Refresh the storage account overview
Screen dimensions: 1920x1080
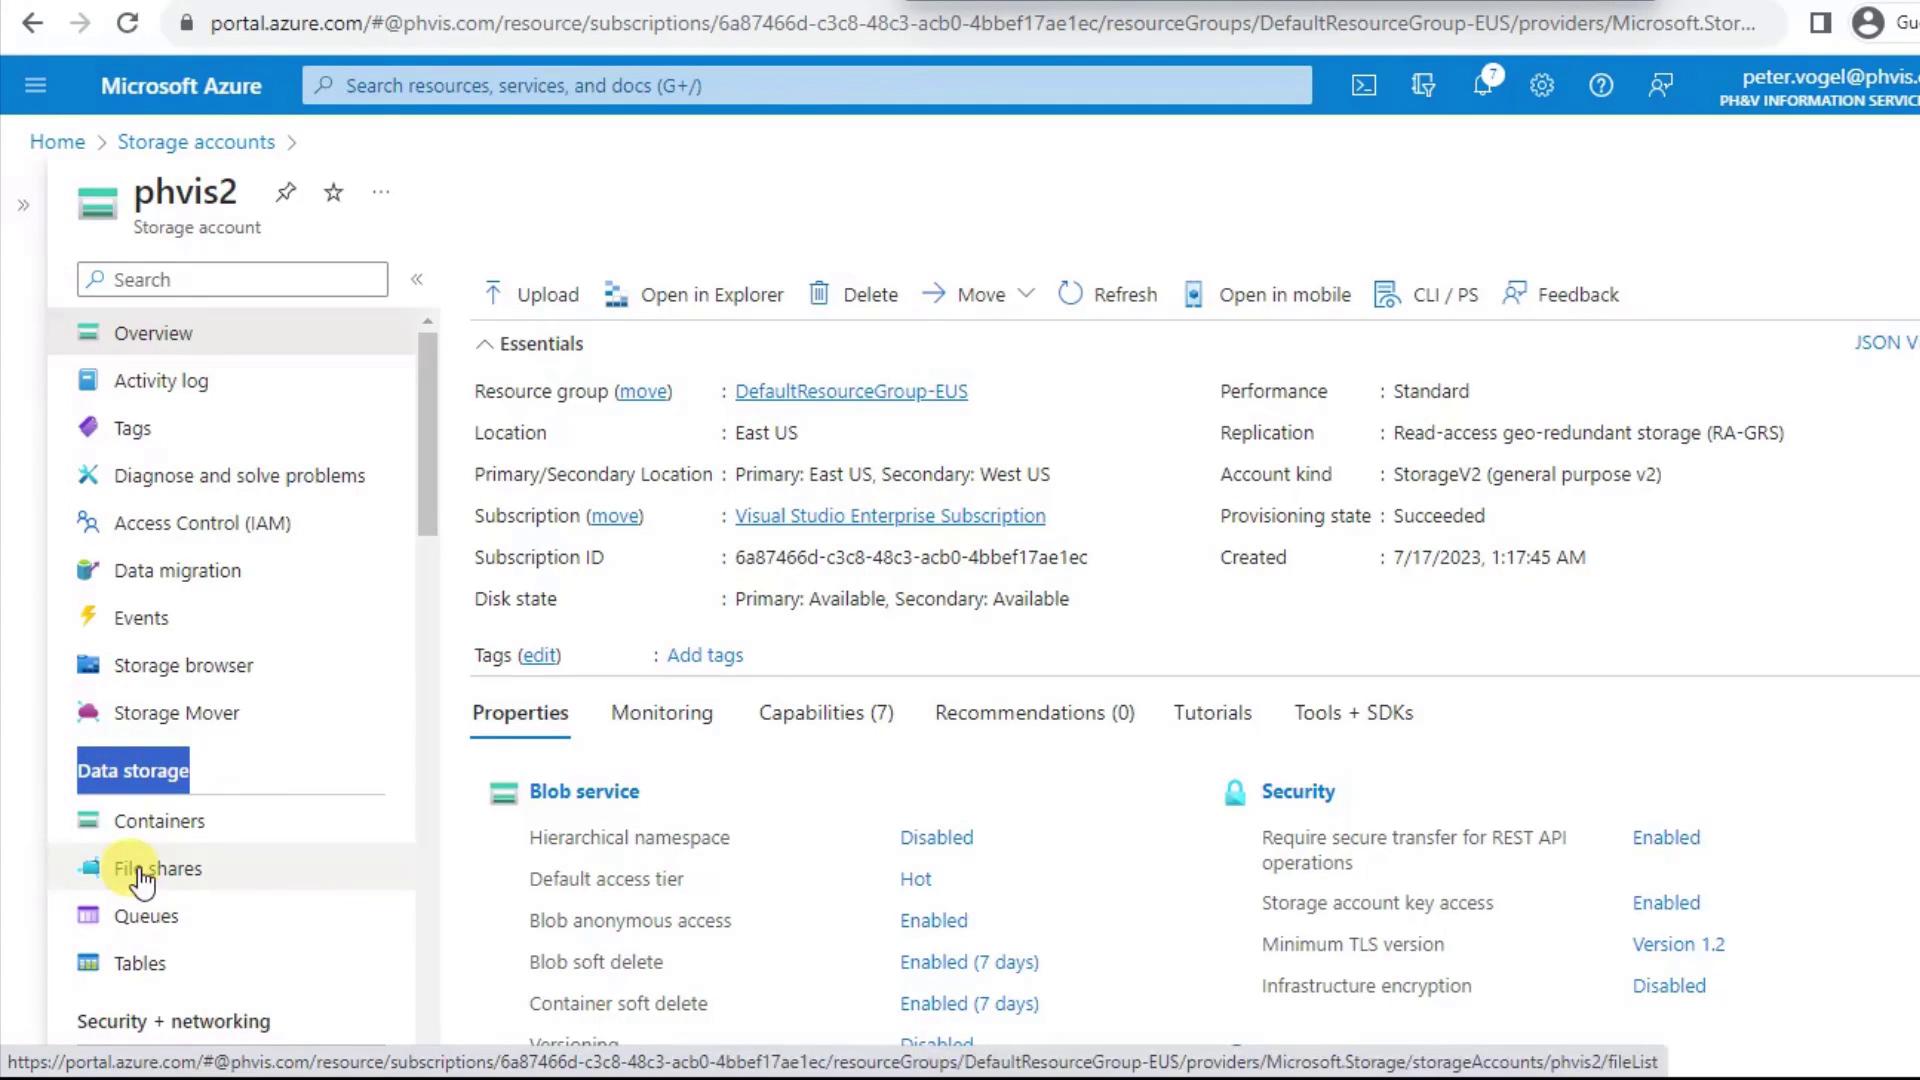1107,294
